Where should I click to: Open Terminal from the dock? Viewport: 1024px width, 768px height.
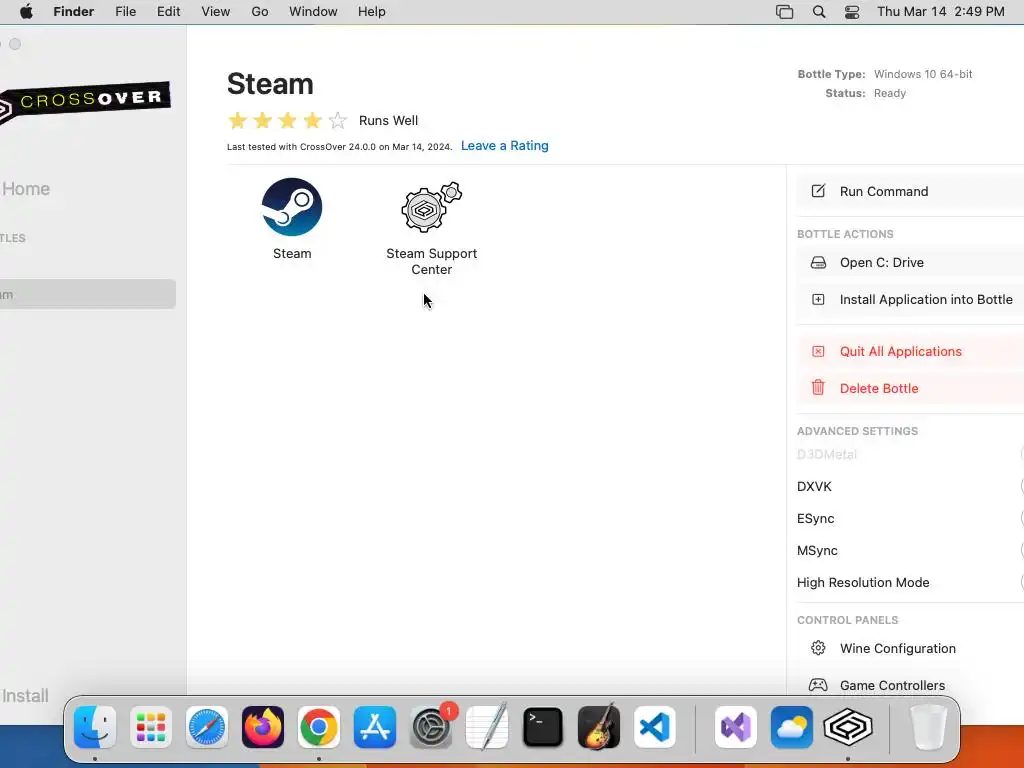click(x=543, y=727)
